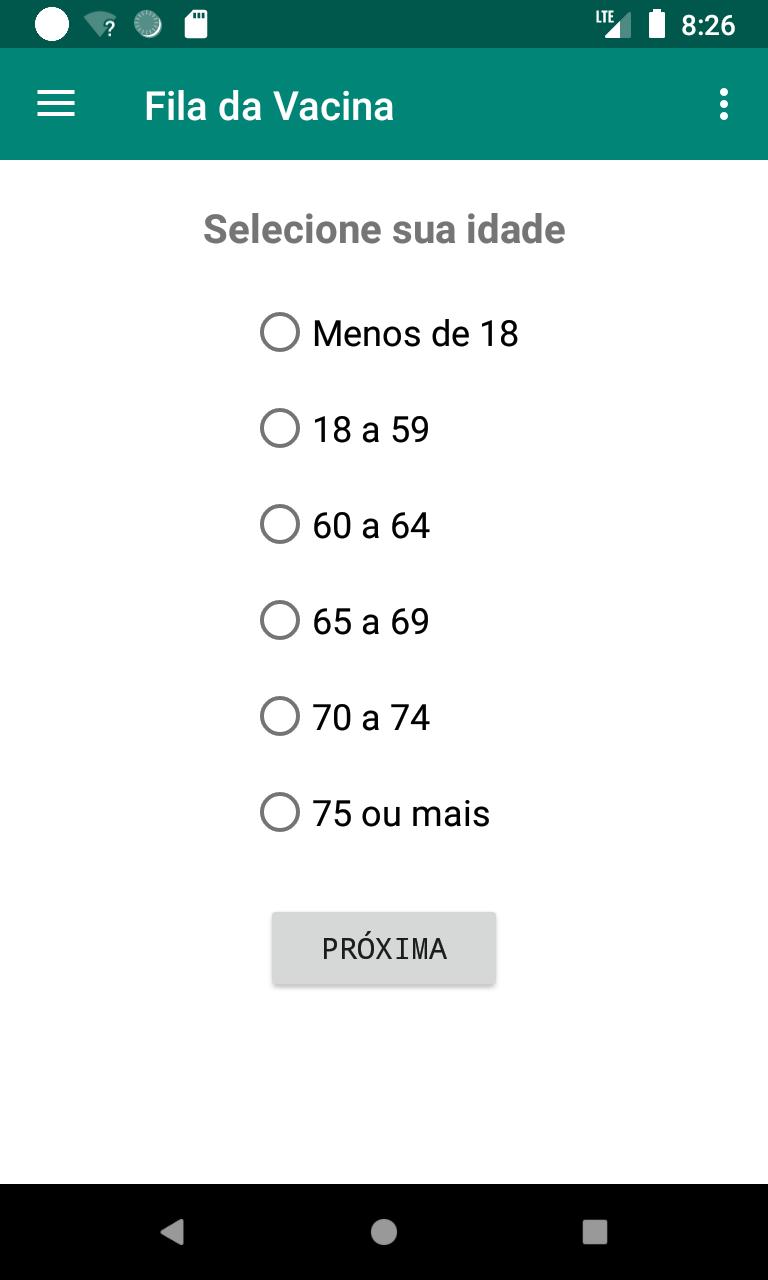Choose the 65 a 69 age option
Viewport: 768px width, 1280px height.
click(344, 621)
